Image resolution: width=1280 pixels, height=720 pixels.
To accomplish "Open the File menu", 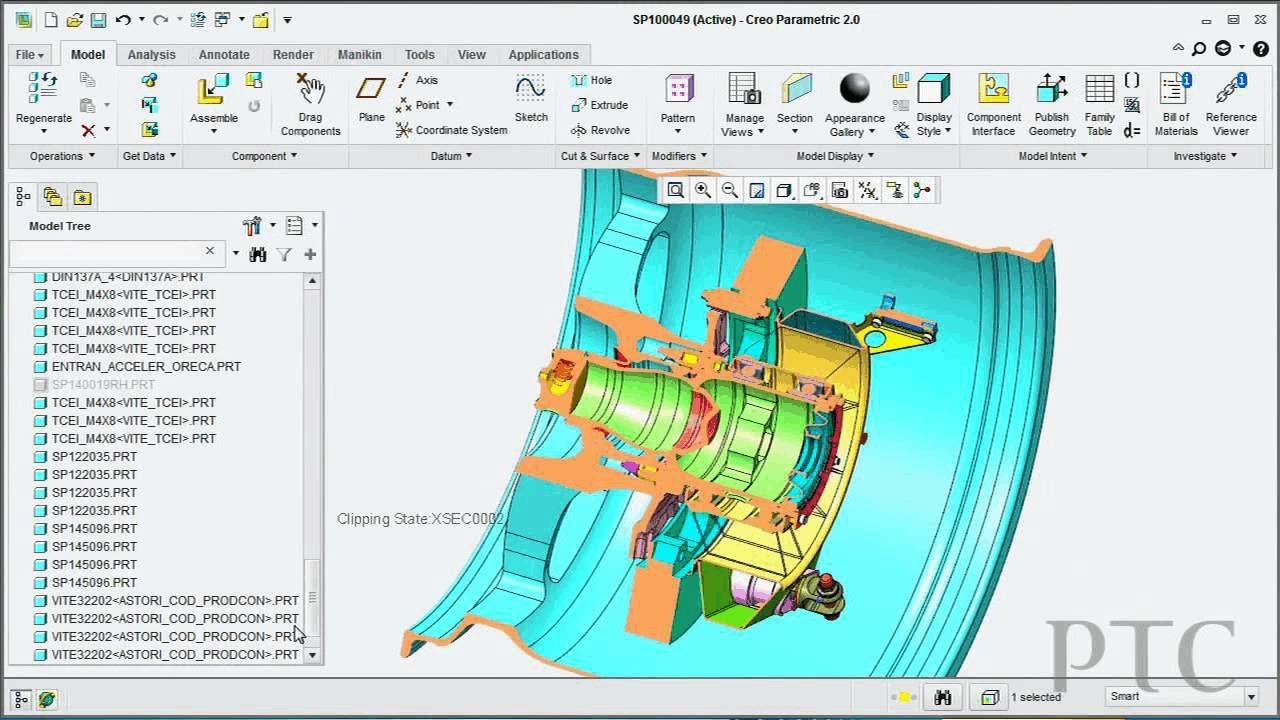I will [x=30, y=55].
